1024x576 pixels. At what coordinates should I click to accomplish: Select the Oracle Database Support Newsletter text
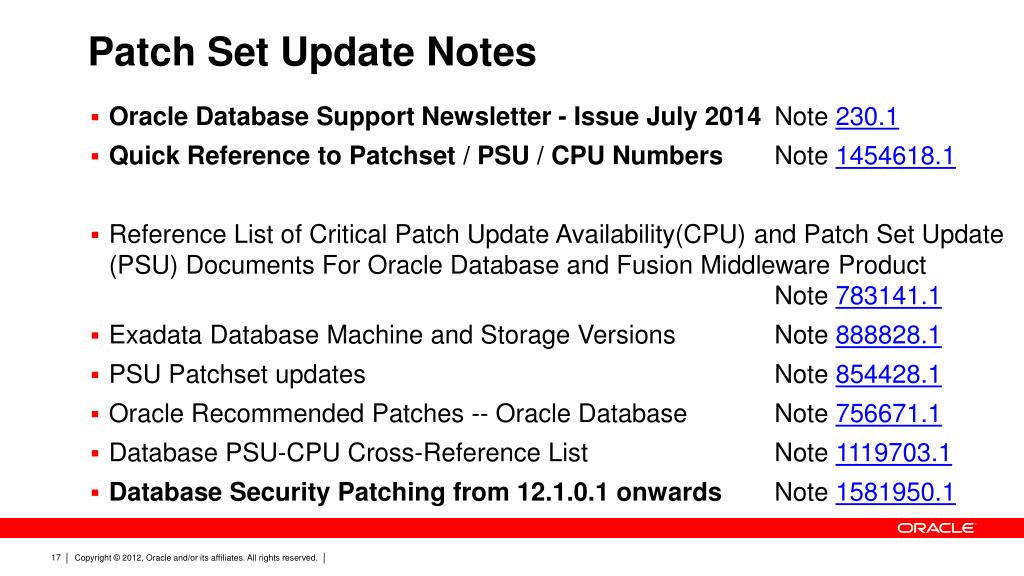tap(434, 117)
